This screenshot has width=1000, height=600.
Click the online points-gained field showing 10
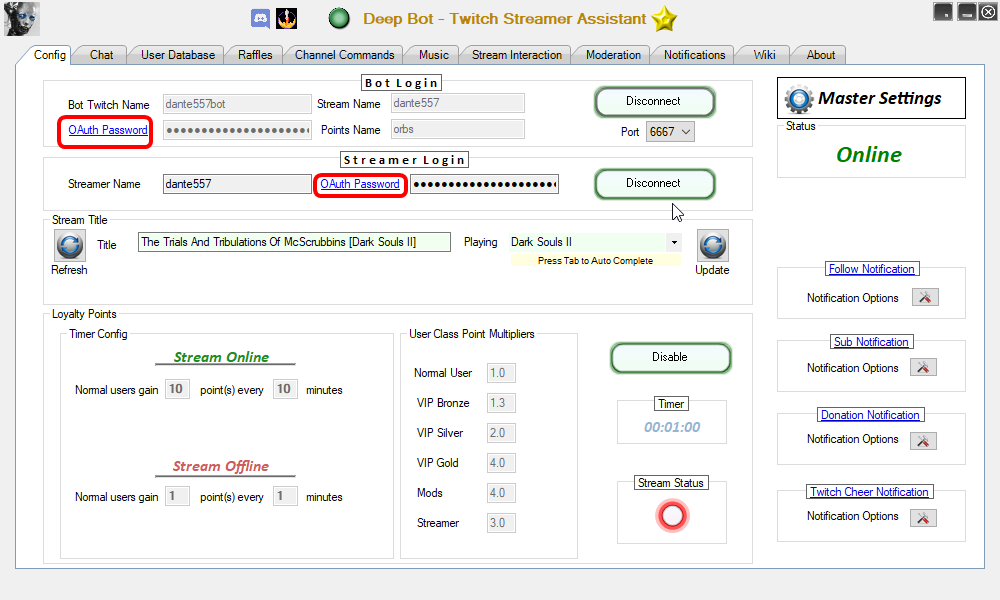177,389
